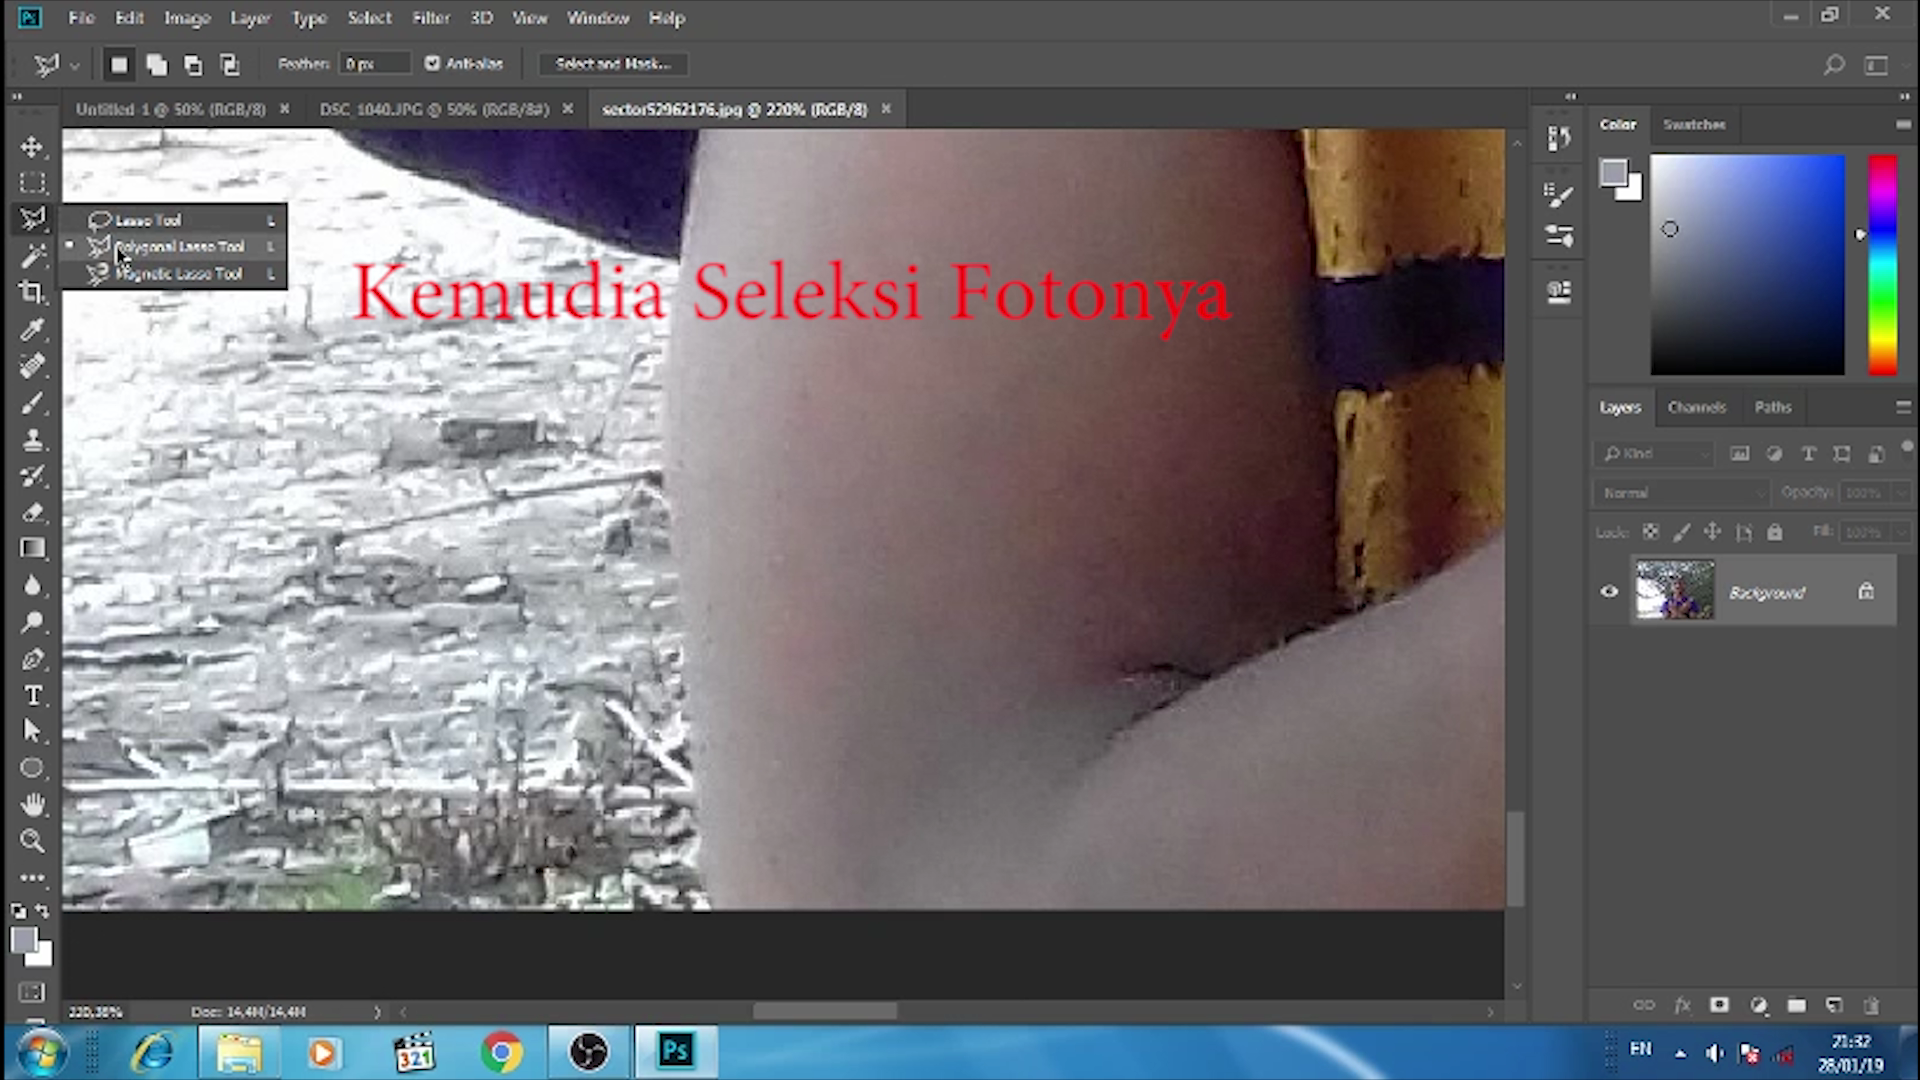Switch to the Channels tab
The image size is (1920, 1080).
[x=1696, y=407]
